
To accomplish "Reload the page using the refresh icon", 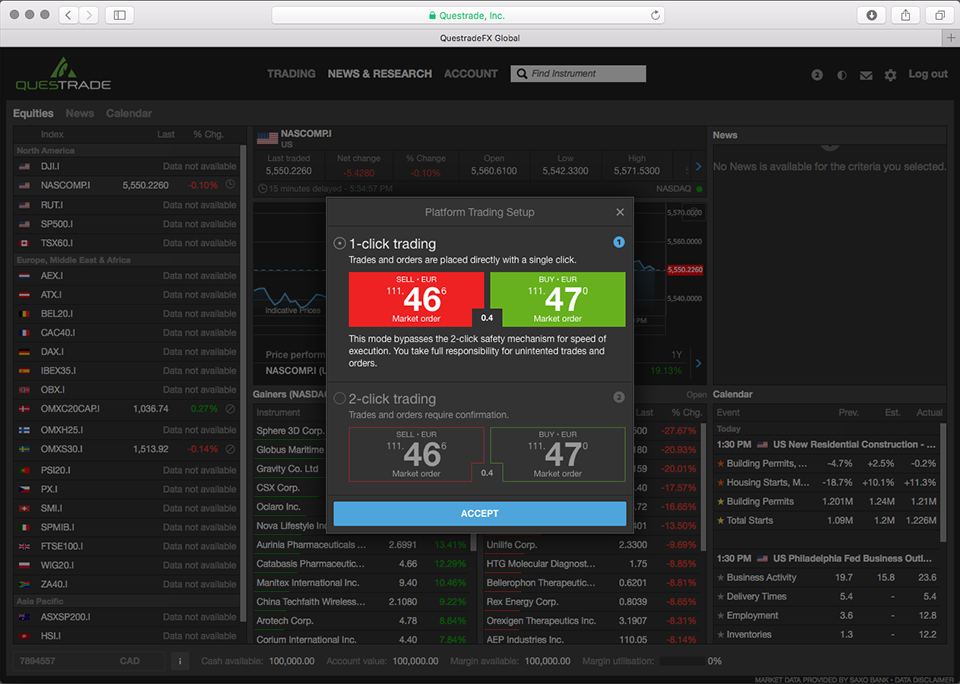I will coord(655,15).
